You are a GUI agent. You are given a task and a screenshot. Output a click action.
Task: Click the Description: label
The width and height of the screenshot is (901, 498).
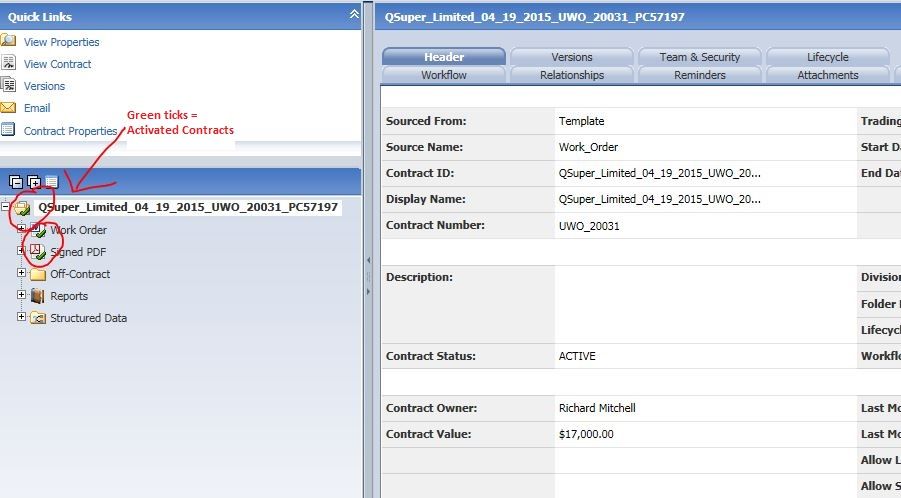[x=419, y=277]
